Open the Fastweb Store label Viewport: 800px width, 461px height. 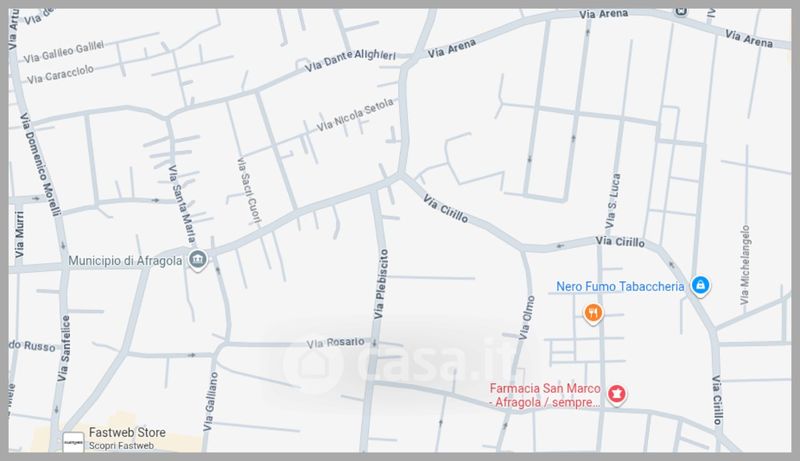pyautogui.click(x=127, y=432)
